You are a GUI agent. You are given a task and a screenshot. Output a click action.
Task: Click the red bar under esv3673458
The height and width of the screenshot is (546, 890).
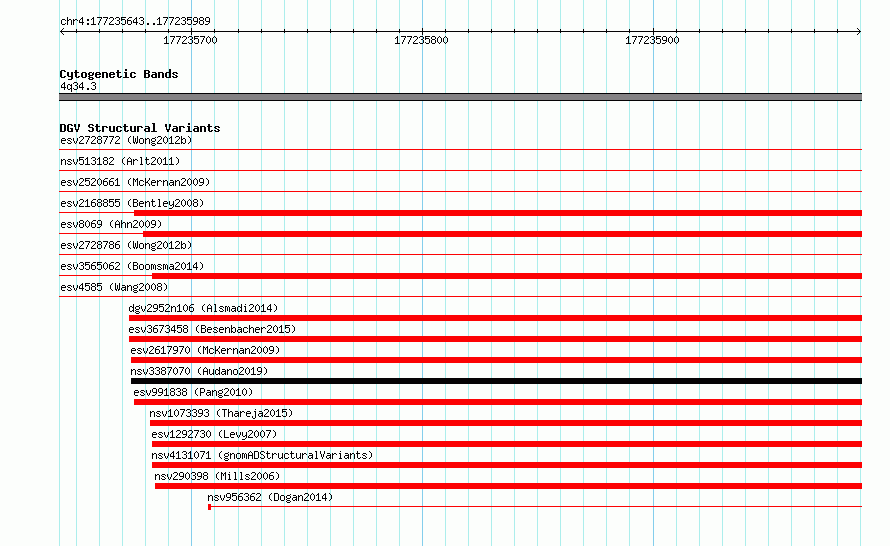[496, 339]
